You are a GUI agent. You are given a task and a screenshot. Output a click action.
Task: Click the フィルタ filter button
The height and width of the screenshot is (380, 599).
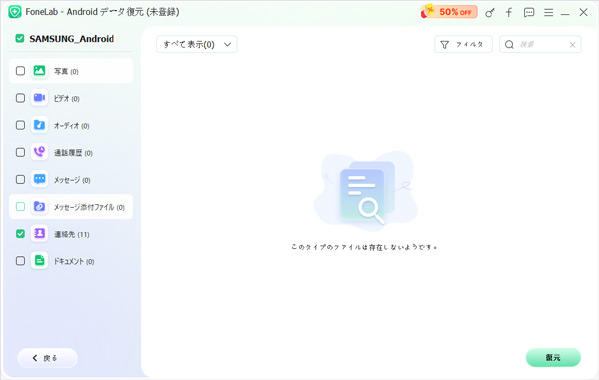pyautogui.click(x=463, y=44)
